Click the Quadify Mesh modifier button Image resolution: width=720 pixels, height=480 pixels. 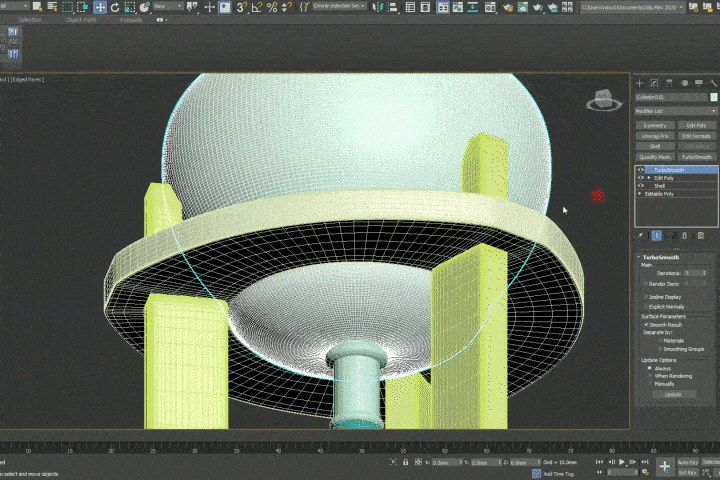click(x=655, y=157)
